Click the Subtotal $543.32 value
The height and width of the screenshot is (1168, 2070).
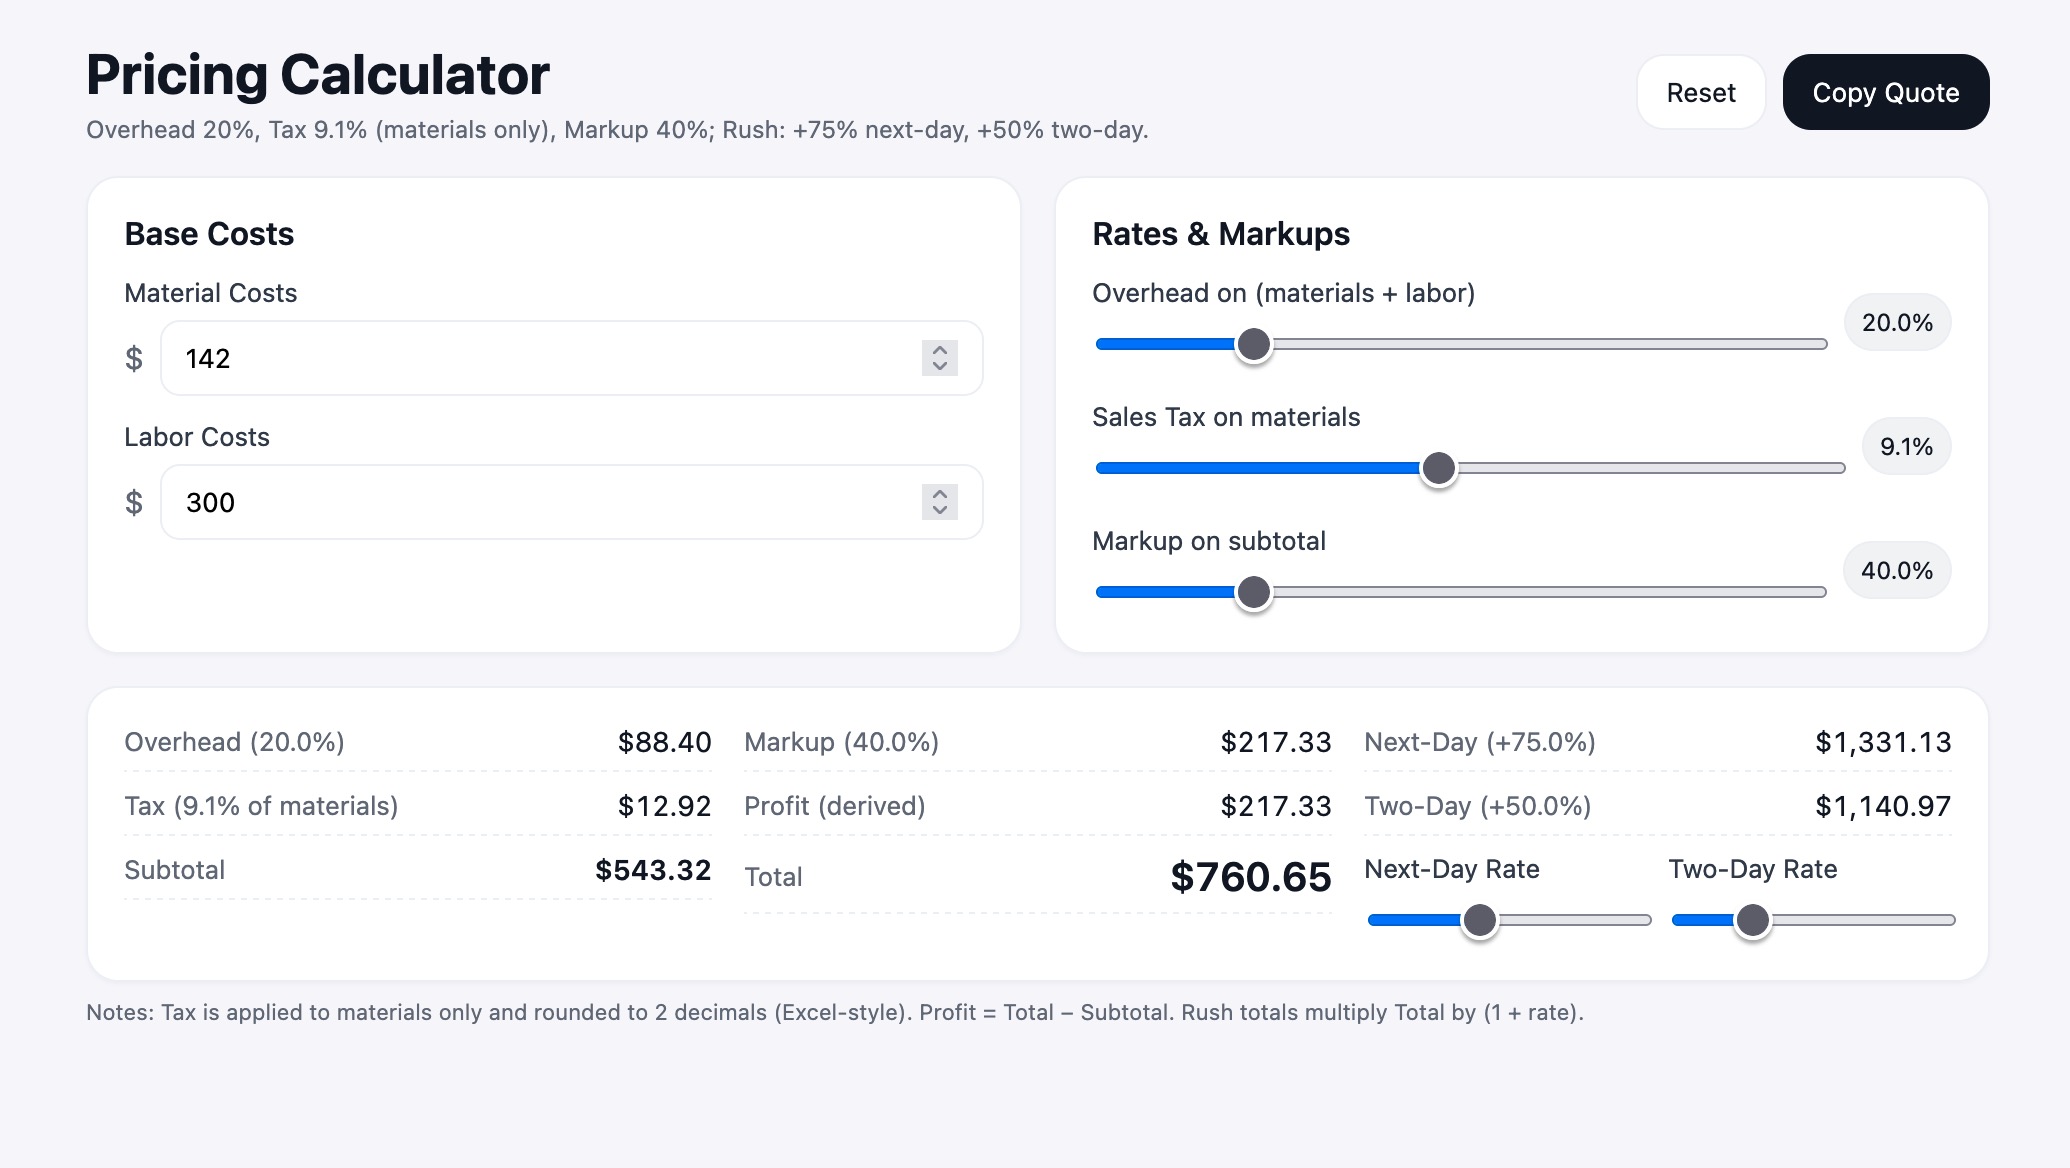652,870
